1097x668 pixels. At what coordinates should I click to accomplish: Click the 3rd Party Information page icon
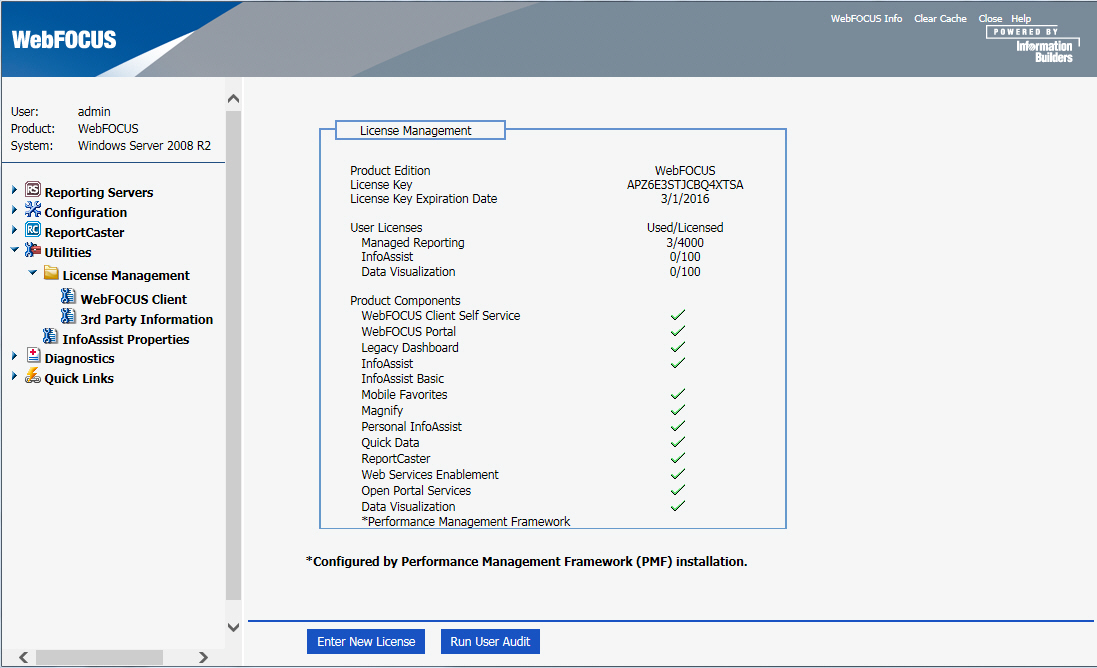click(x=68, y=317)
